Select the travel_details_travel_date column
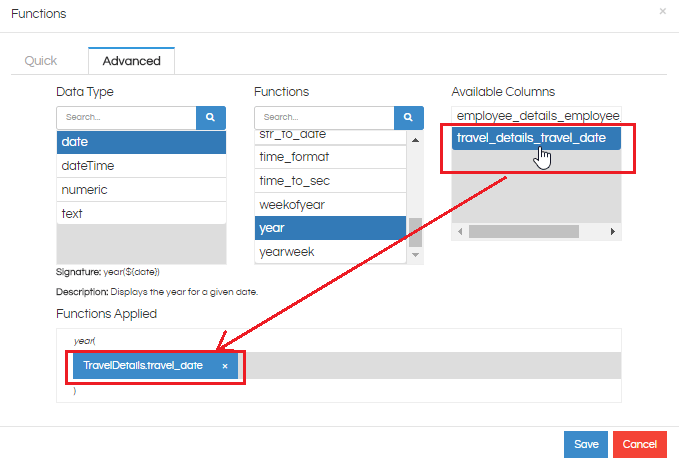This screenshot has height=461, width=679. (537, 138)
